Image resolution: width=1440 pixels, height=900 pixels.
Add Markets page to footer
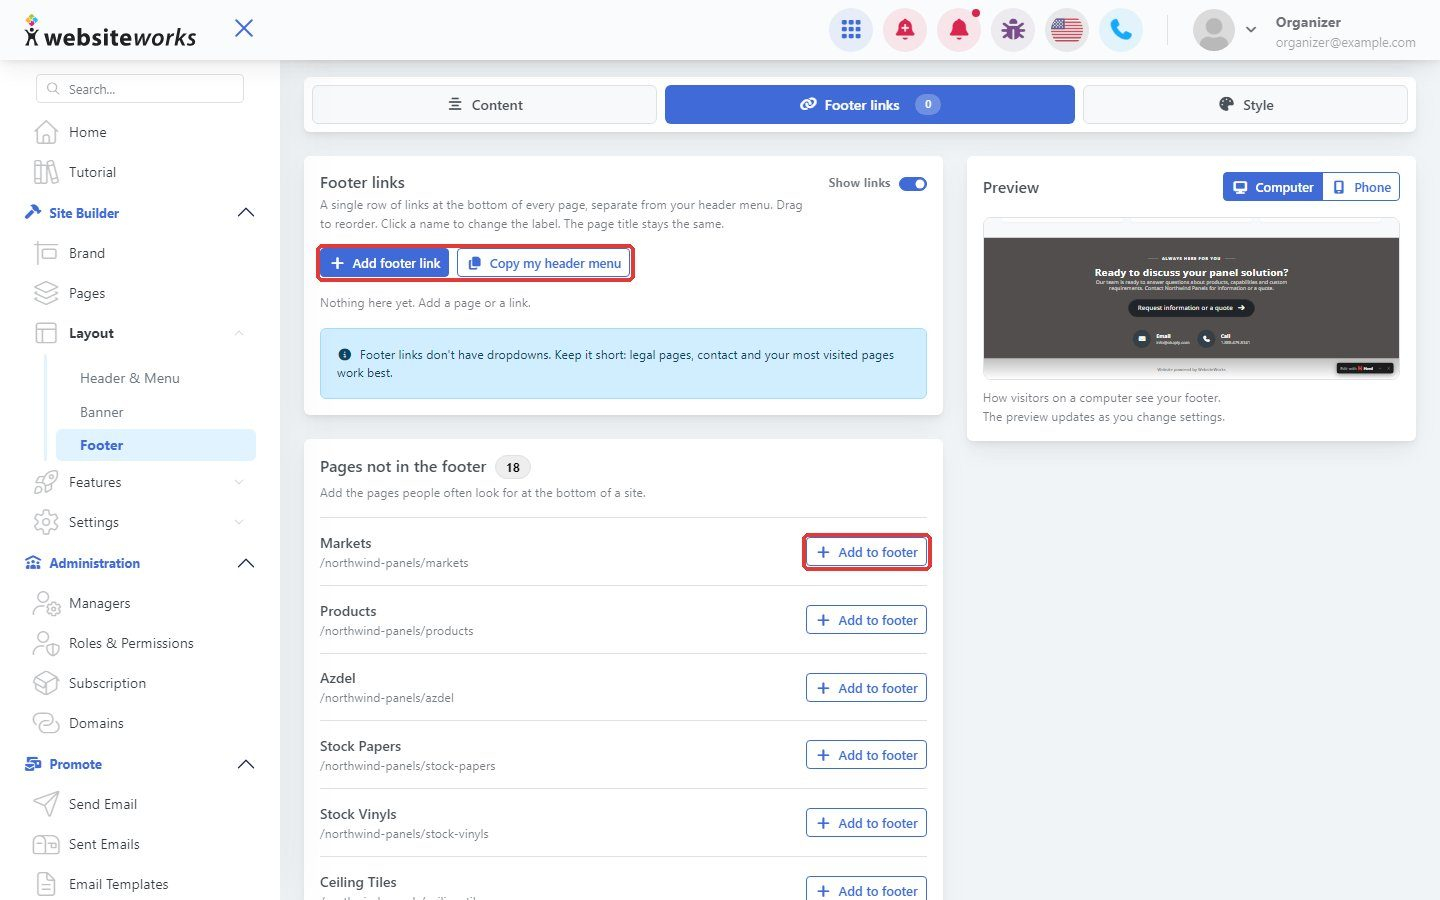[867, 552]
